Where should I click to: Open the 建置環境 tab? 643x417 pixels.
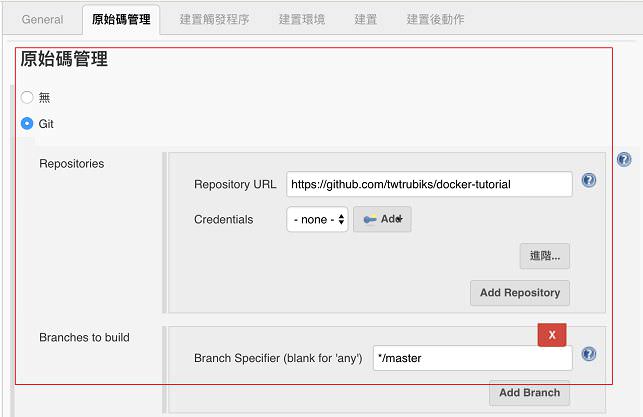coord(302,19)
